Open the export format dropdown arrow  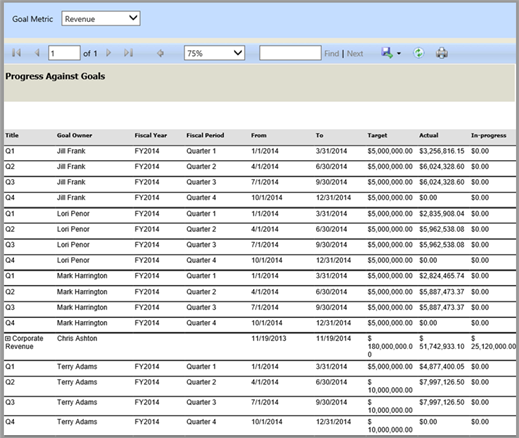[x=399, y=53]
